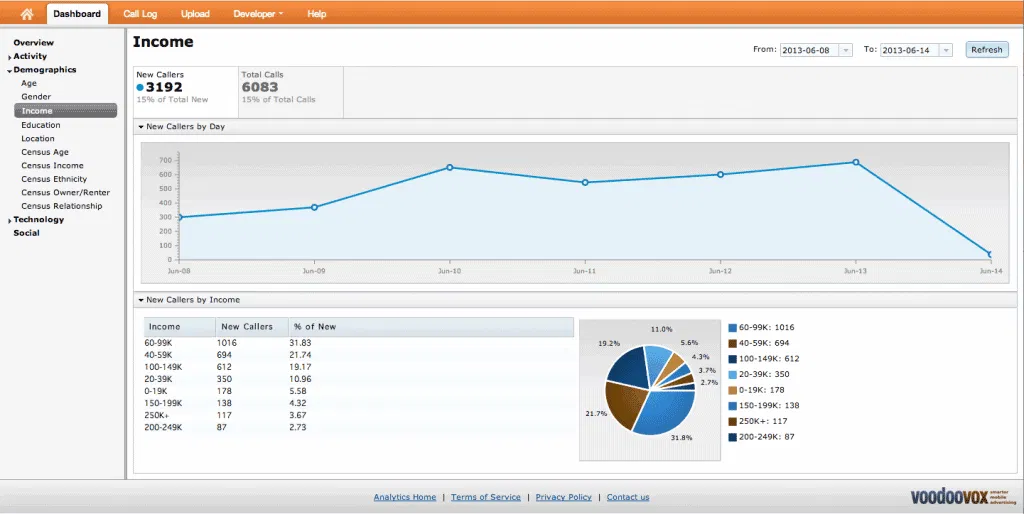Click the blue New Callers indicator dot
The image size is (1024, 514).
141,87
